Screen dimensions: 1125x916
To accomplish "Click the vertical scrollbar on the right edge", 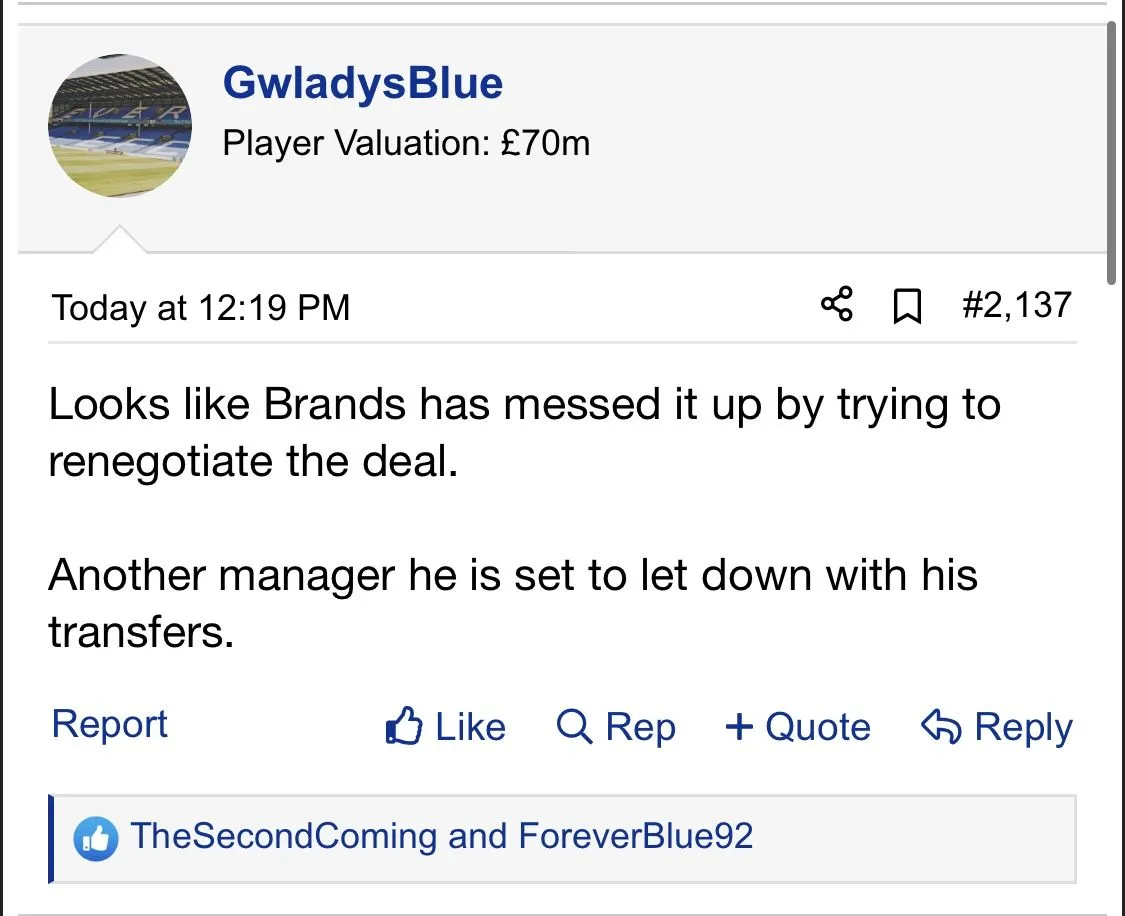I will tap(1112, 150).
